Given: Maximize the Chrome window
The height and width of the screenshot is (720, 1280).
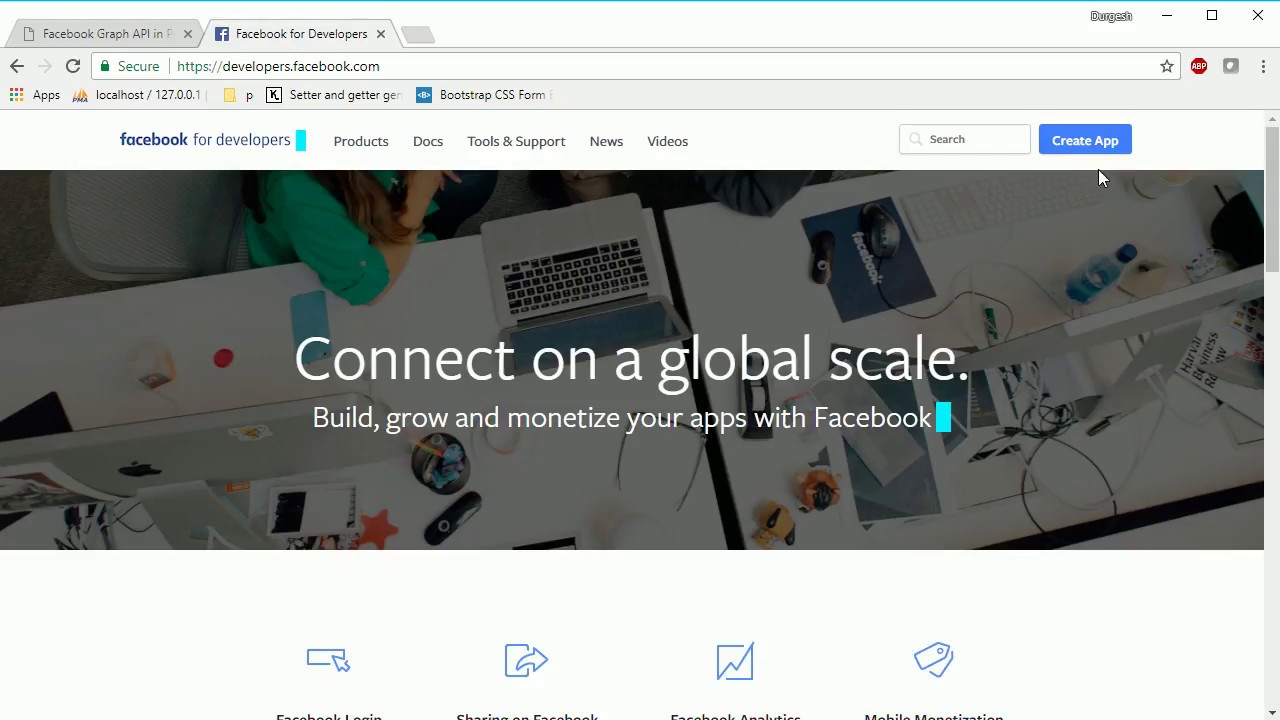Looking at the screenshot, I should click(1212, 15).
